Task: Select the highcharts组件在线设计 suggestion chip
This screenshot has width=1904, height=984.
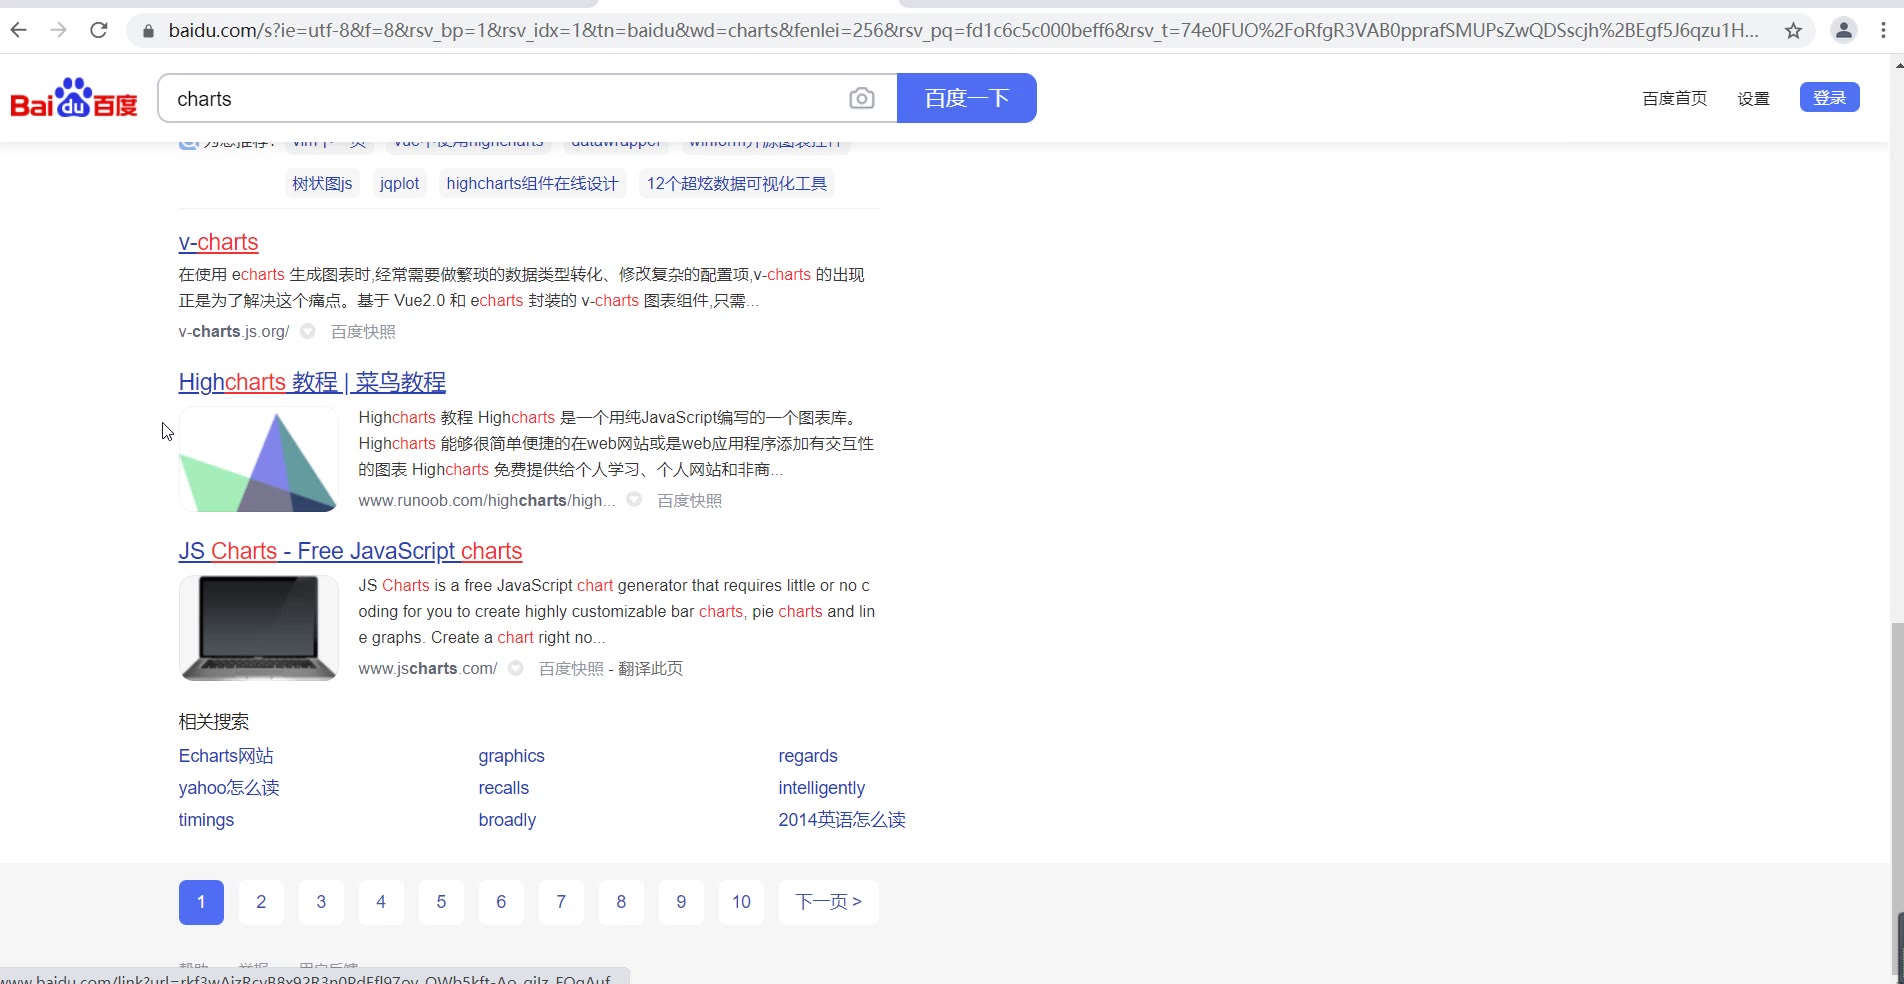Action: 532,183
